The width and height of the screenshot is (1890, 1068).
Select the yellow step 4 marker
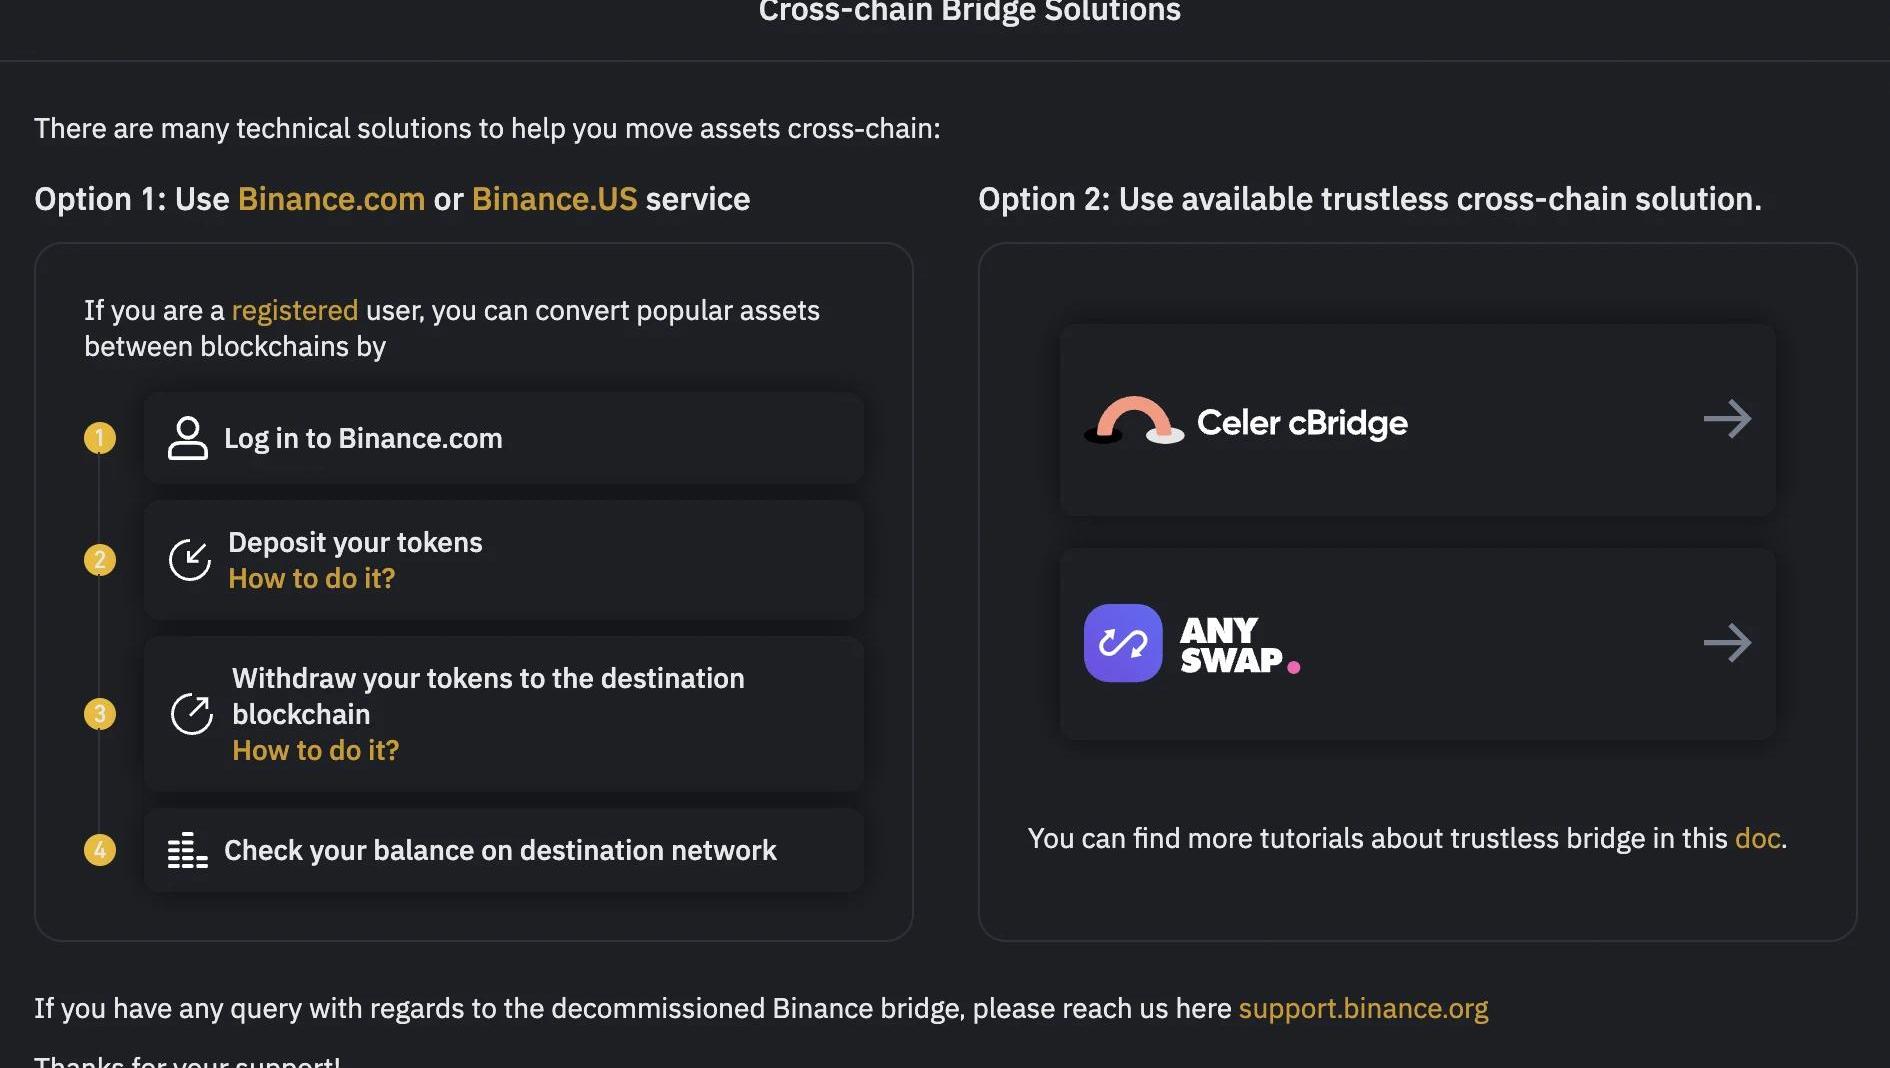100,850
